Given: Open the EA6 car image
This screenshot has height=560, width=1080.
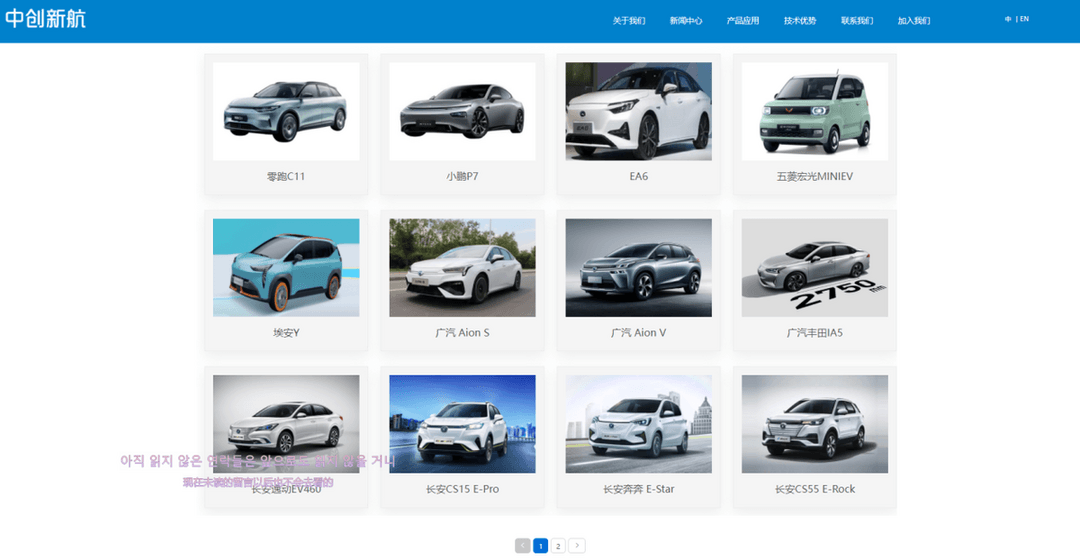Looking at the screenshot, I should 638,112.
